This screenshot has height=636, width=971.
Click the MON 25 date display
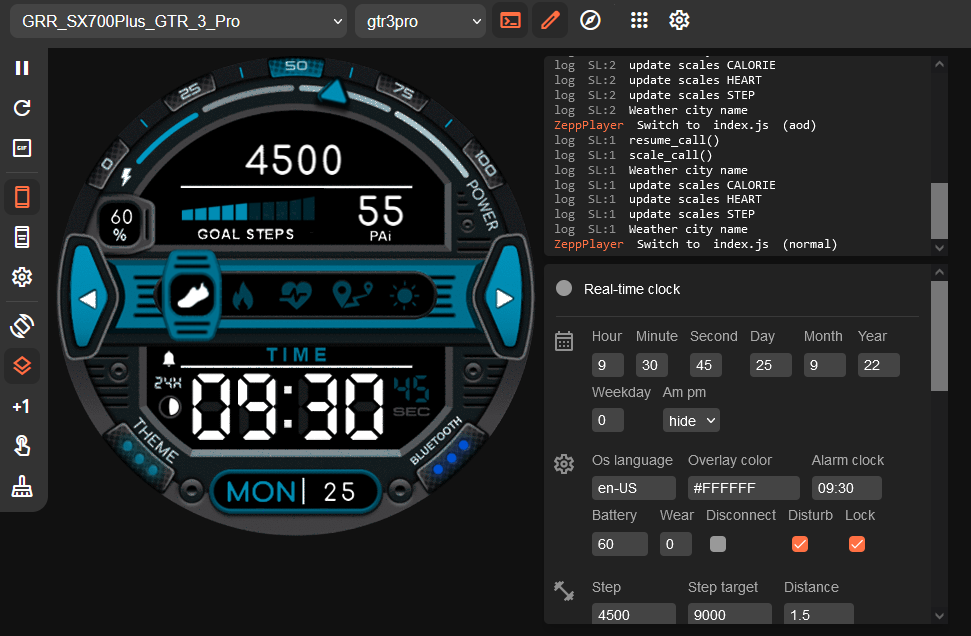pos(294,492)
